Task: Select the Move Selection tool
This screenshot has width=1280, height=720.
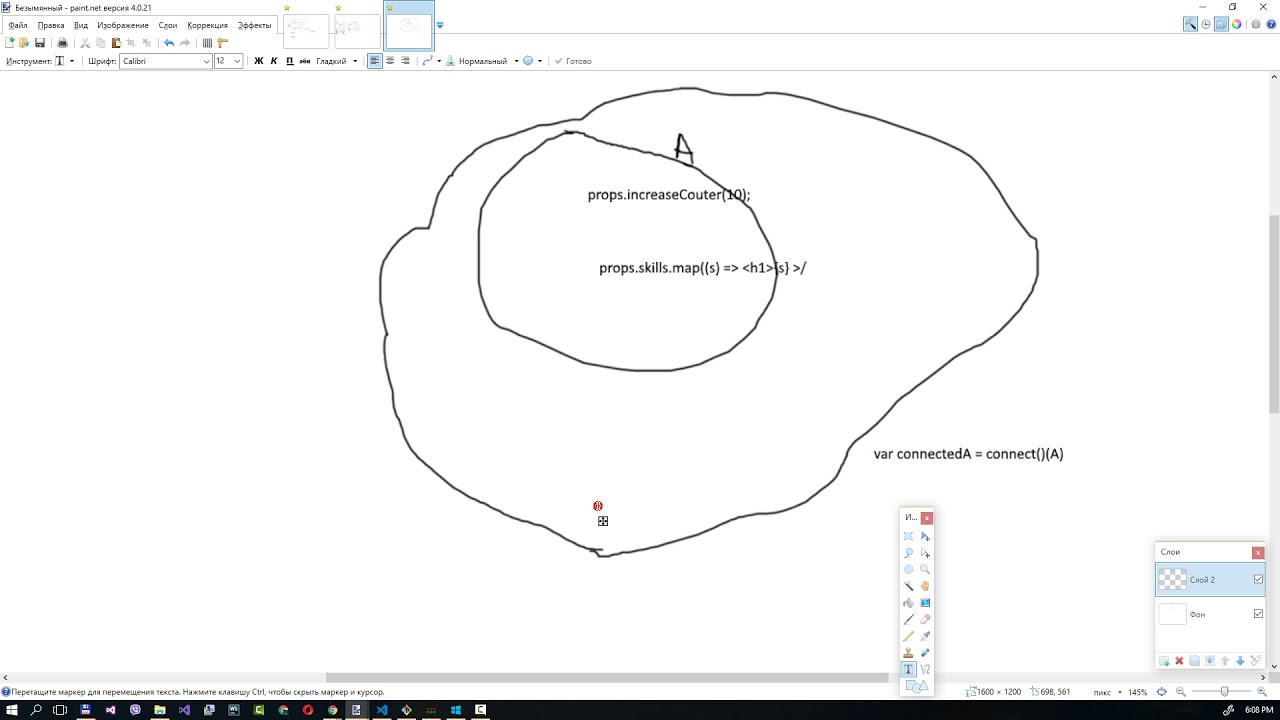Action: click(x=925, y=553)
